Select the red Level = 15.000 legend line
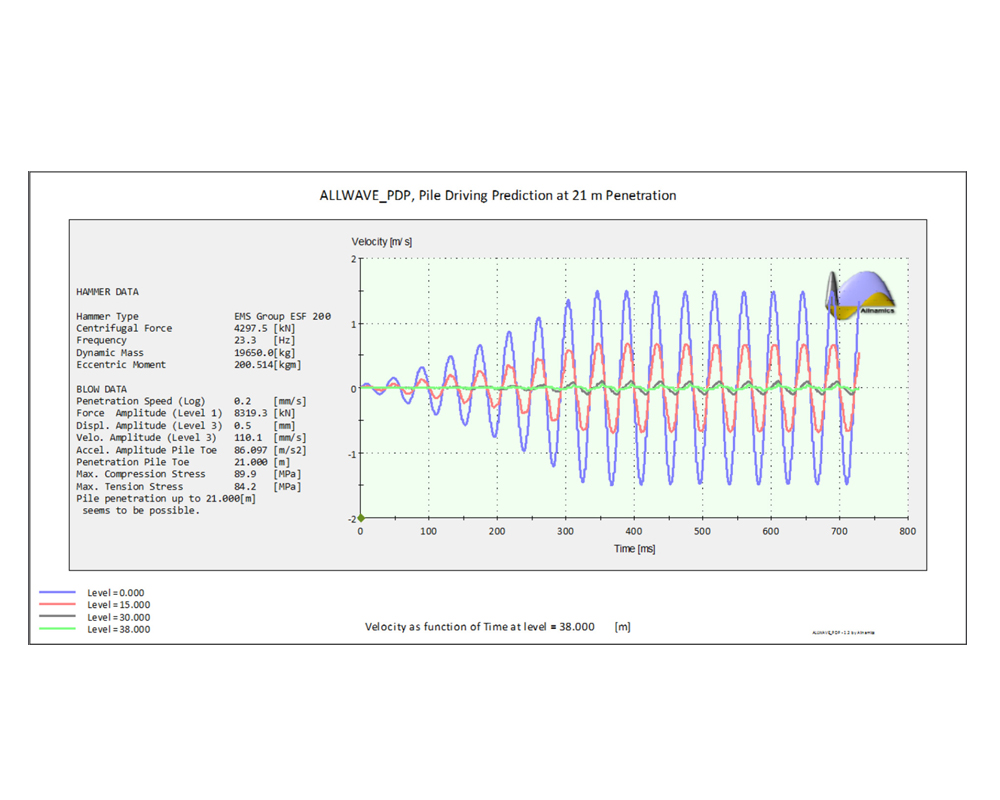1000x800 pixels. pos(57,605)
